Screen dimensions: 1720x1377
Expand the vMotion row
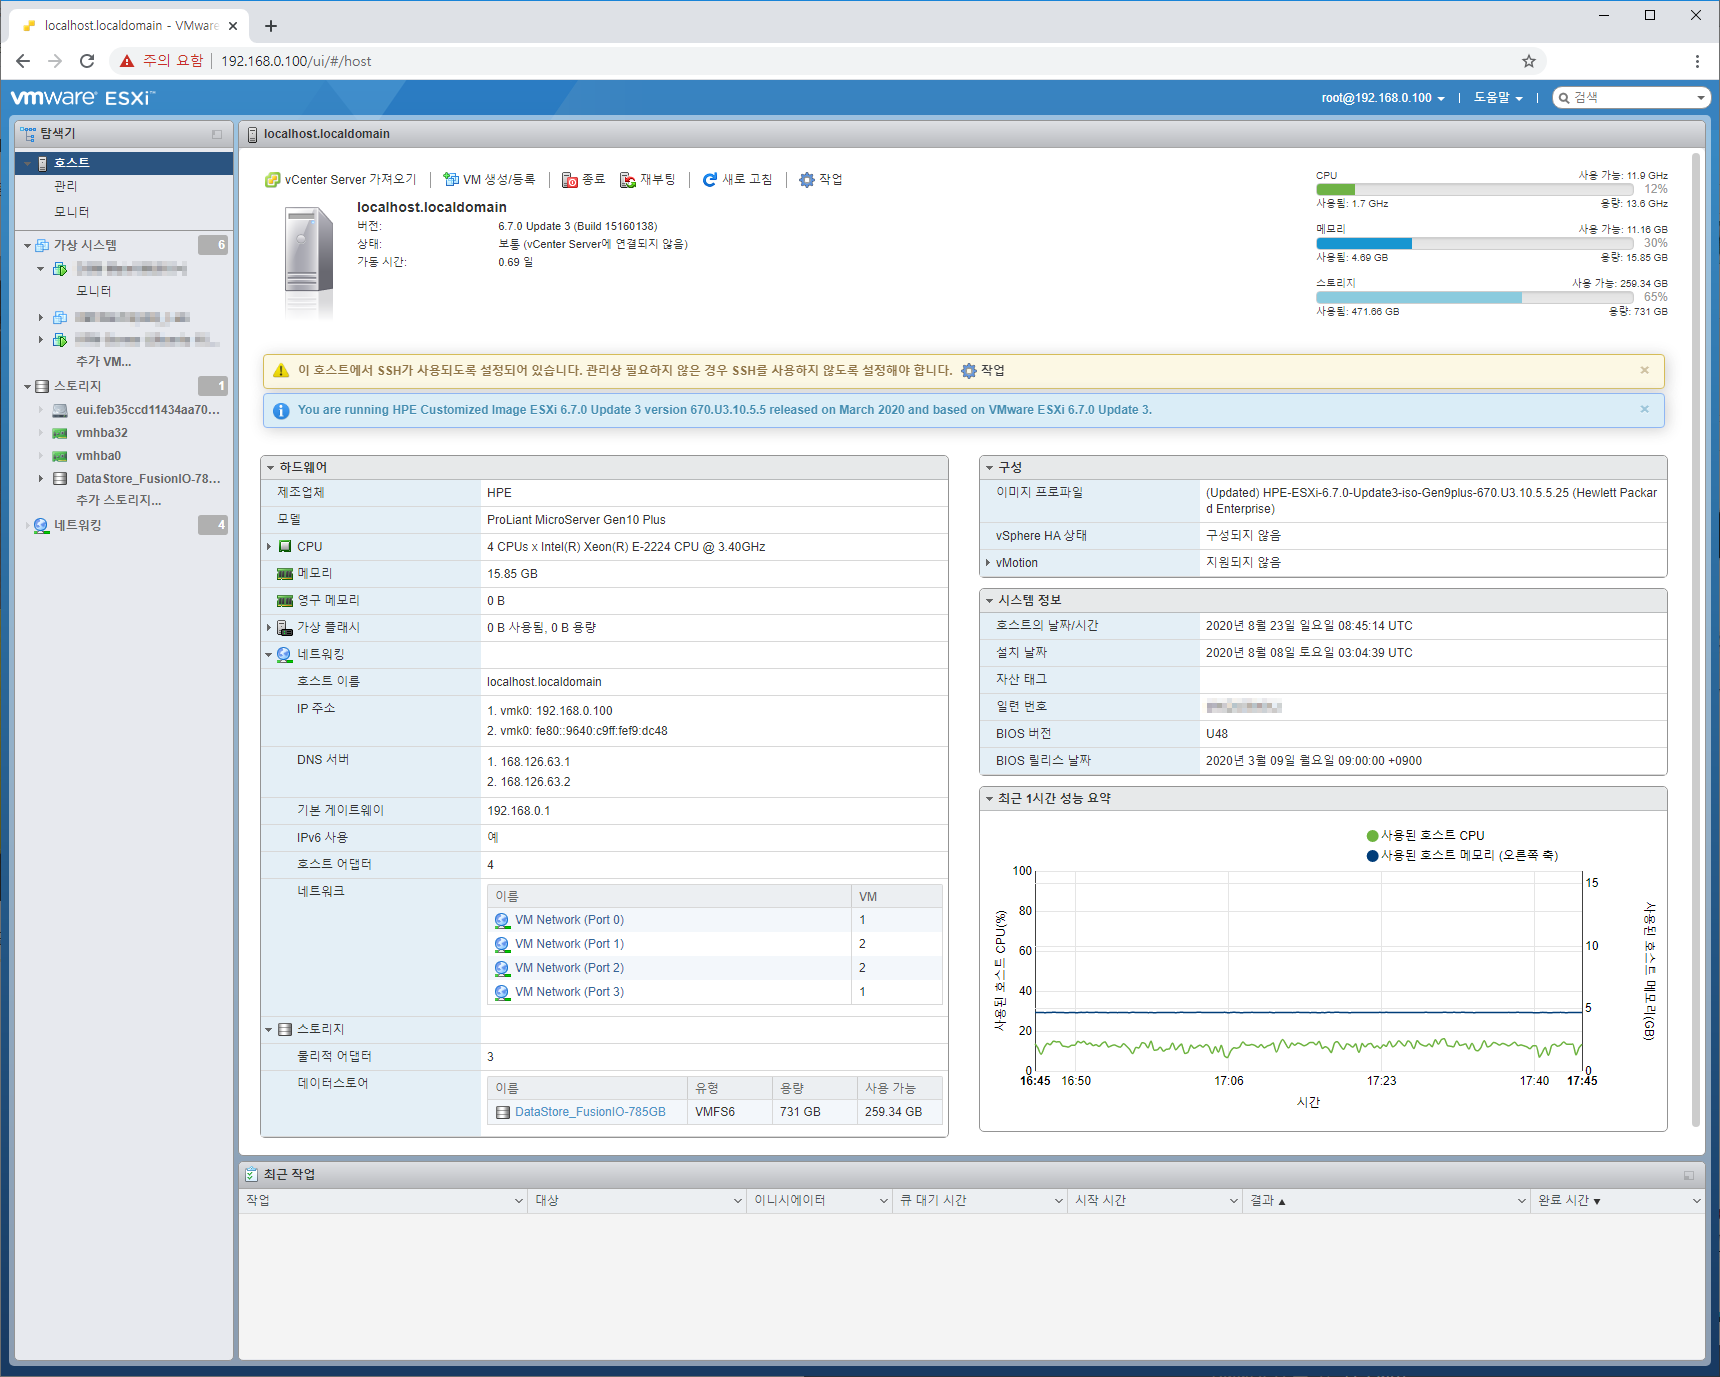click(988, 563)
